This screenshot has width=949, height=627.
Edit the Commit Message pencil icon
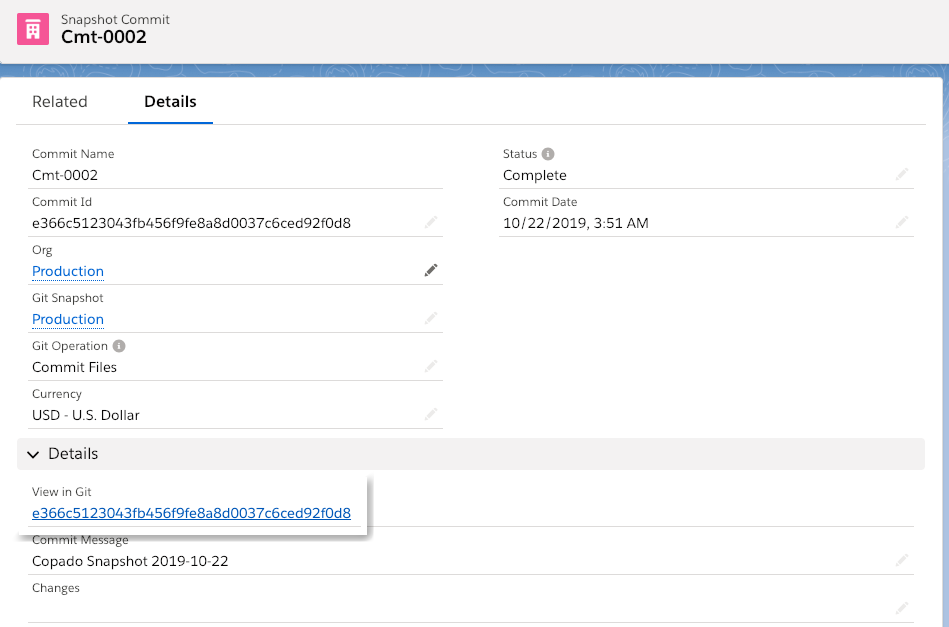902,560
